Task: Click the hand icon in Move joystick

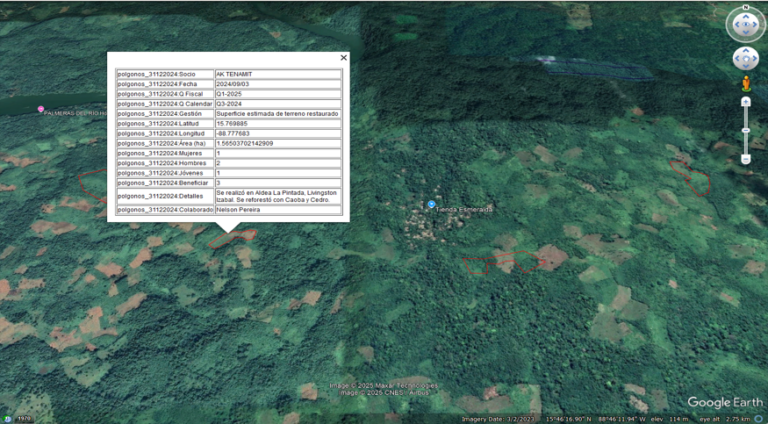Action: point(746,59)
